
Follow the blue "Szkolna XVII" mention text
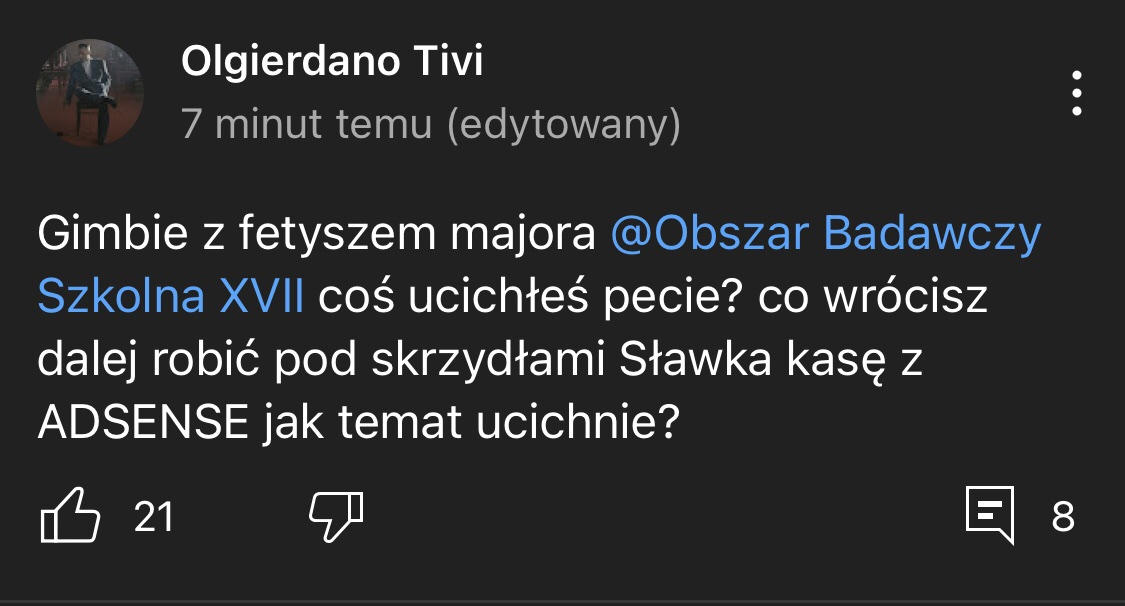pyautogui.click(x=171, y=299)
